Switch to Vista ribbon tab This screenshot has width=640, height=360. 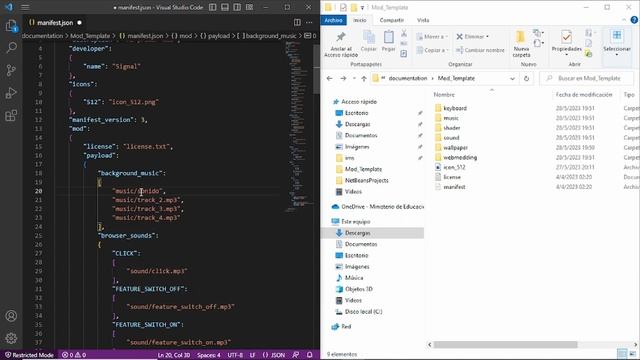point(423,20)
